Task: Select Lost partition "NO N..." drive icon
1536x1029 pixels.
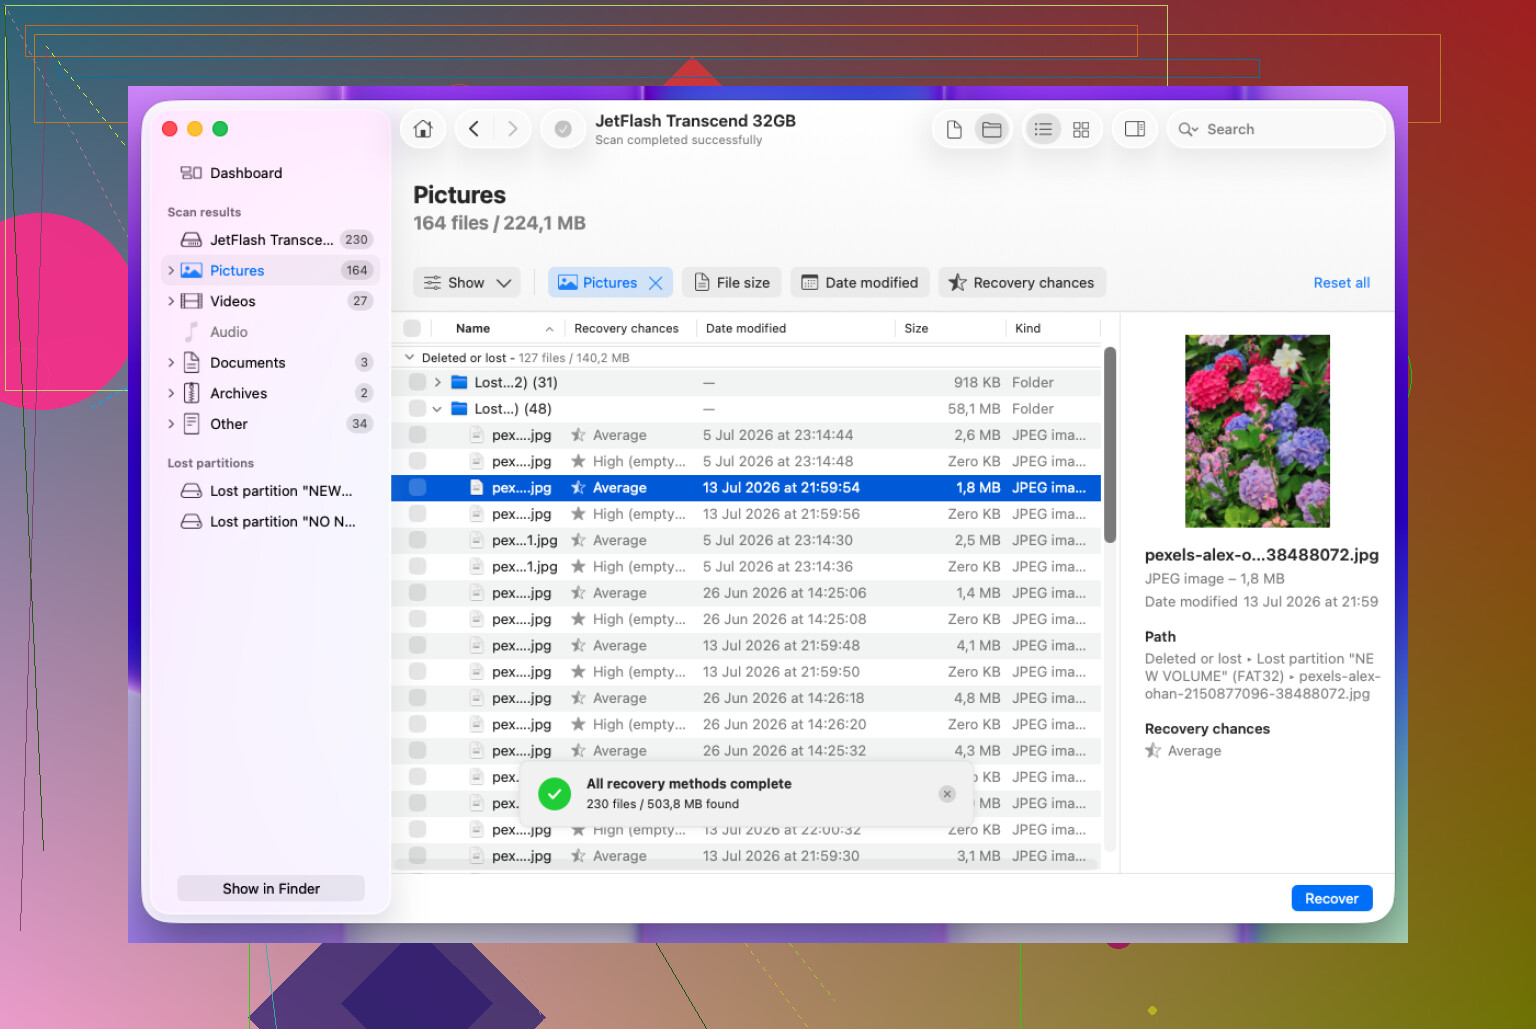Action: coord(191,522)
